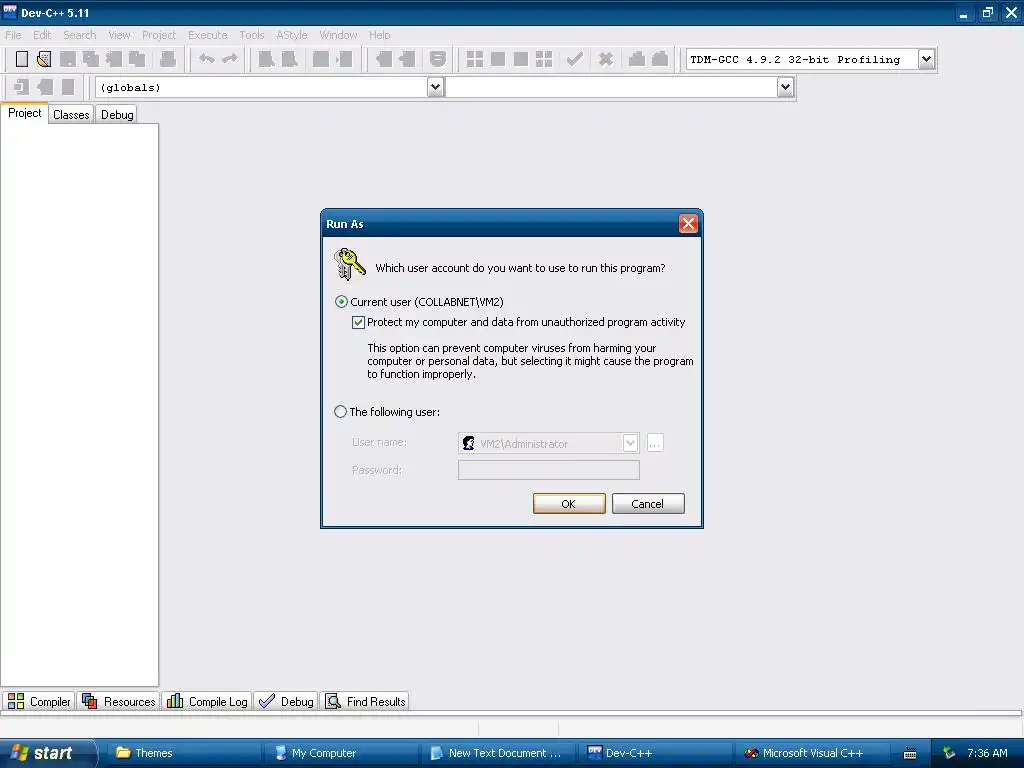
Task: Click the Save All toolbar icon
Action: pyautogui.click(x=91, y=59)
